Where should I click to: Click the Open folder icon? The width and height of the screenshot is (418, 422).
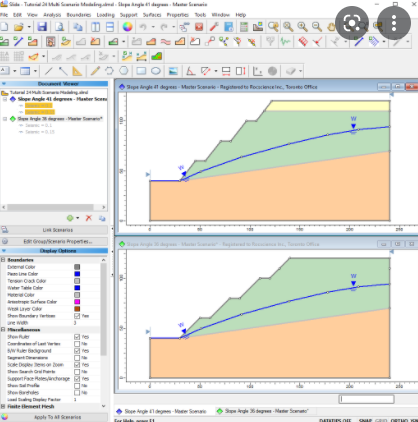(19, 27)
